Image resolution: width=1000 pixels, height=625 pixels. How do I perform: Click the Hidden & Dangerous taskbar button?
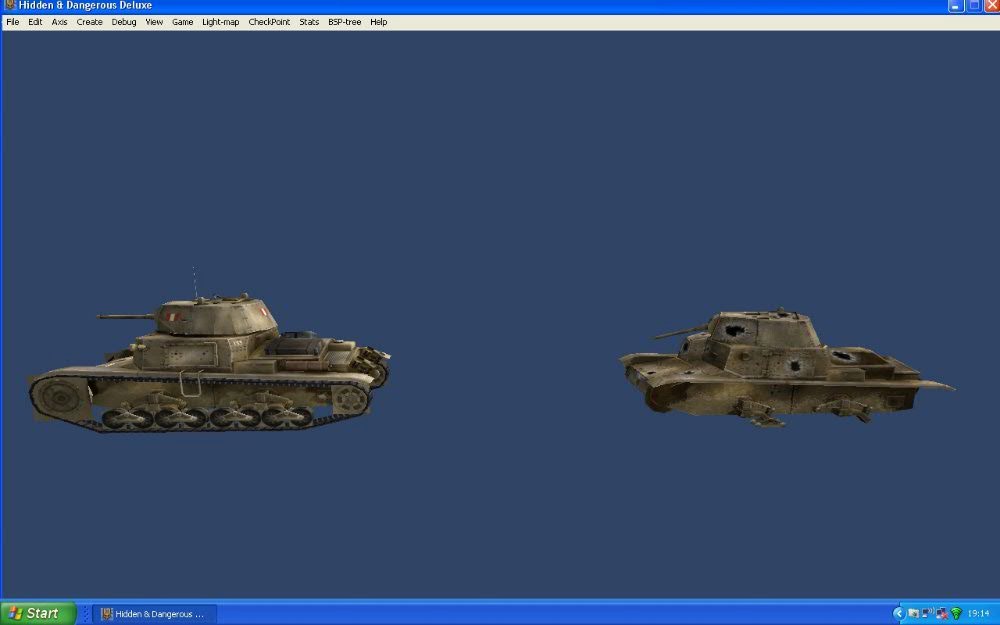pyautogui.click(x=155, y=614)
